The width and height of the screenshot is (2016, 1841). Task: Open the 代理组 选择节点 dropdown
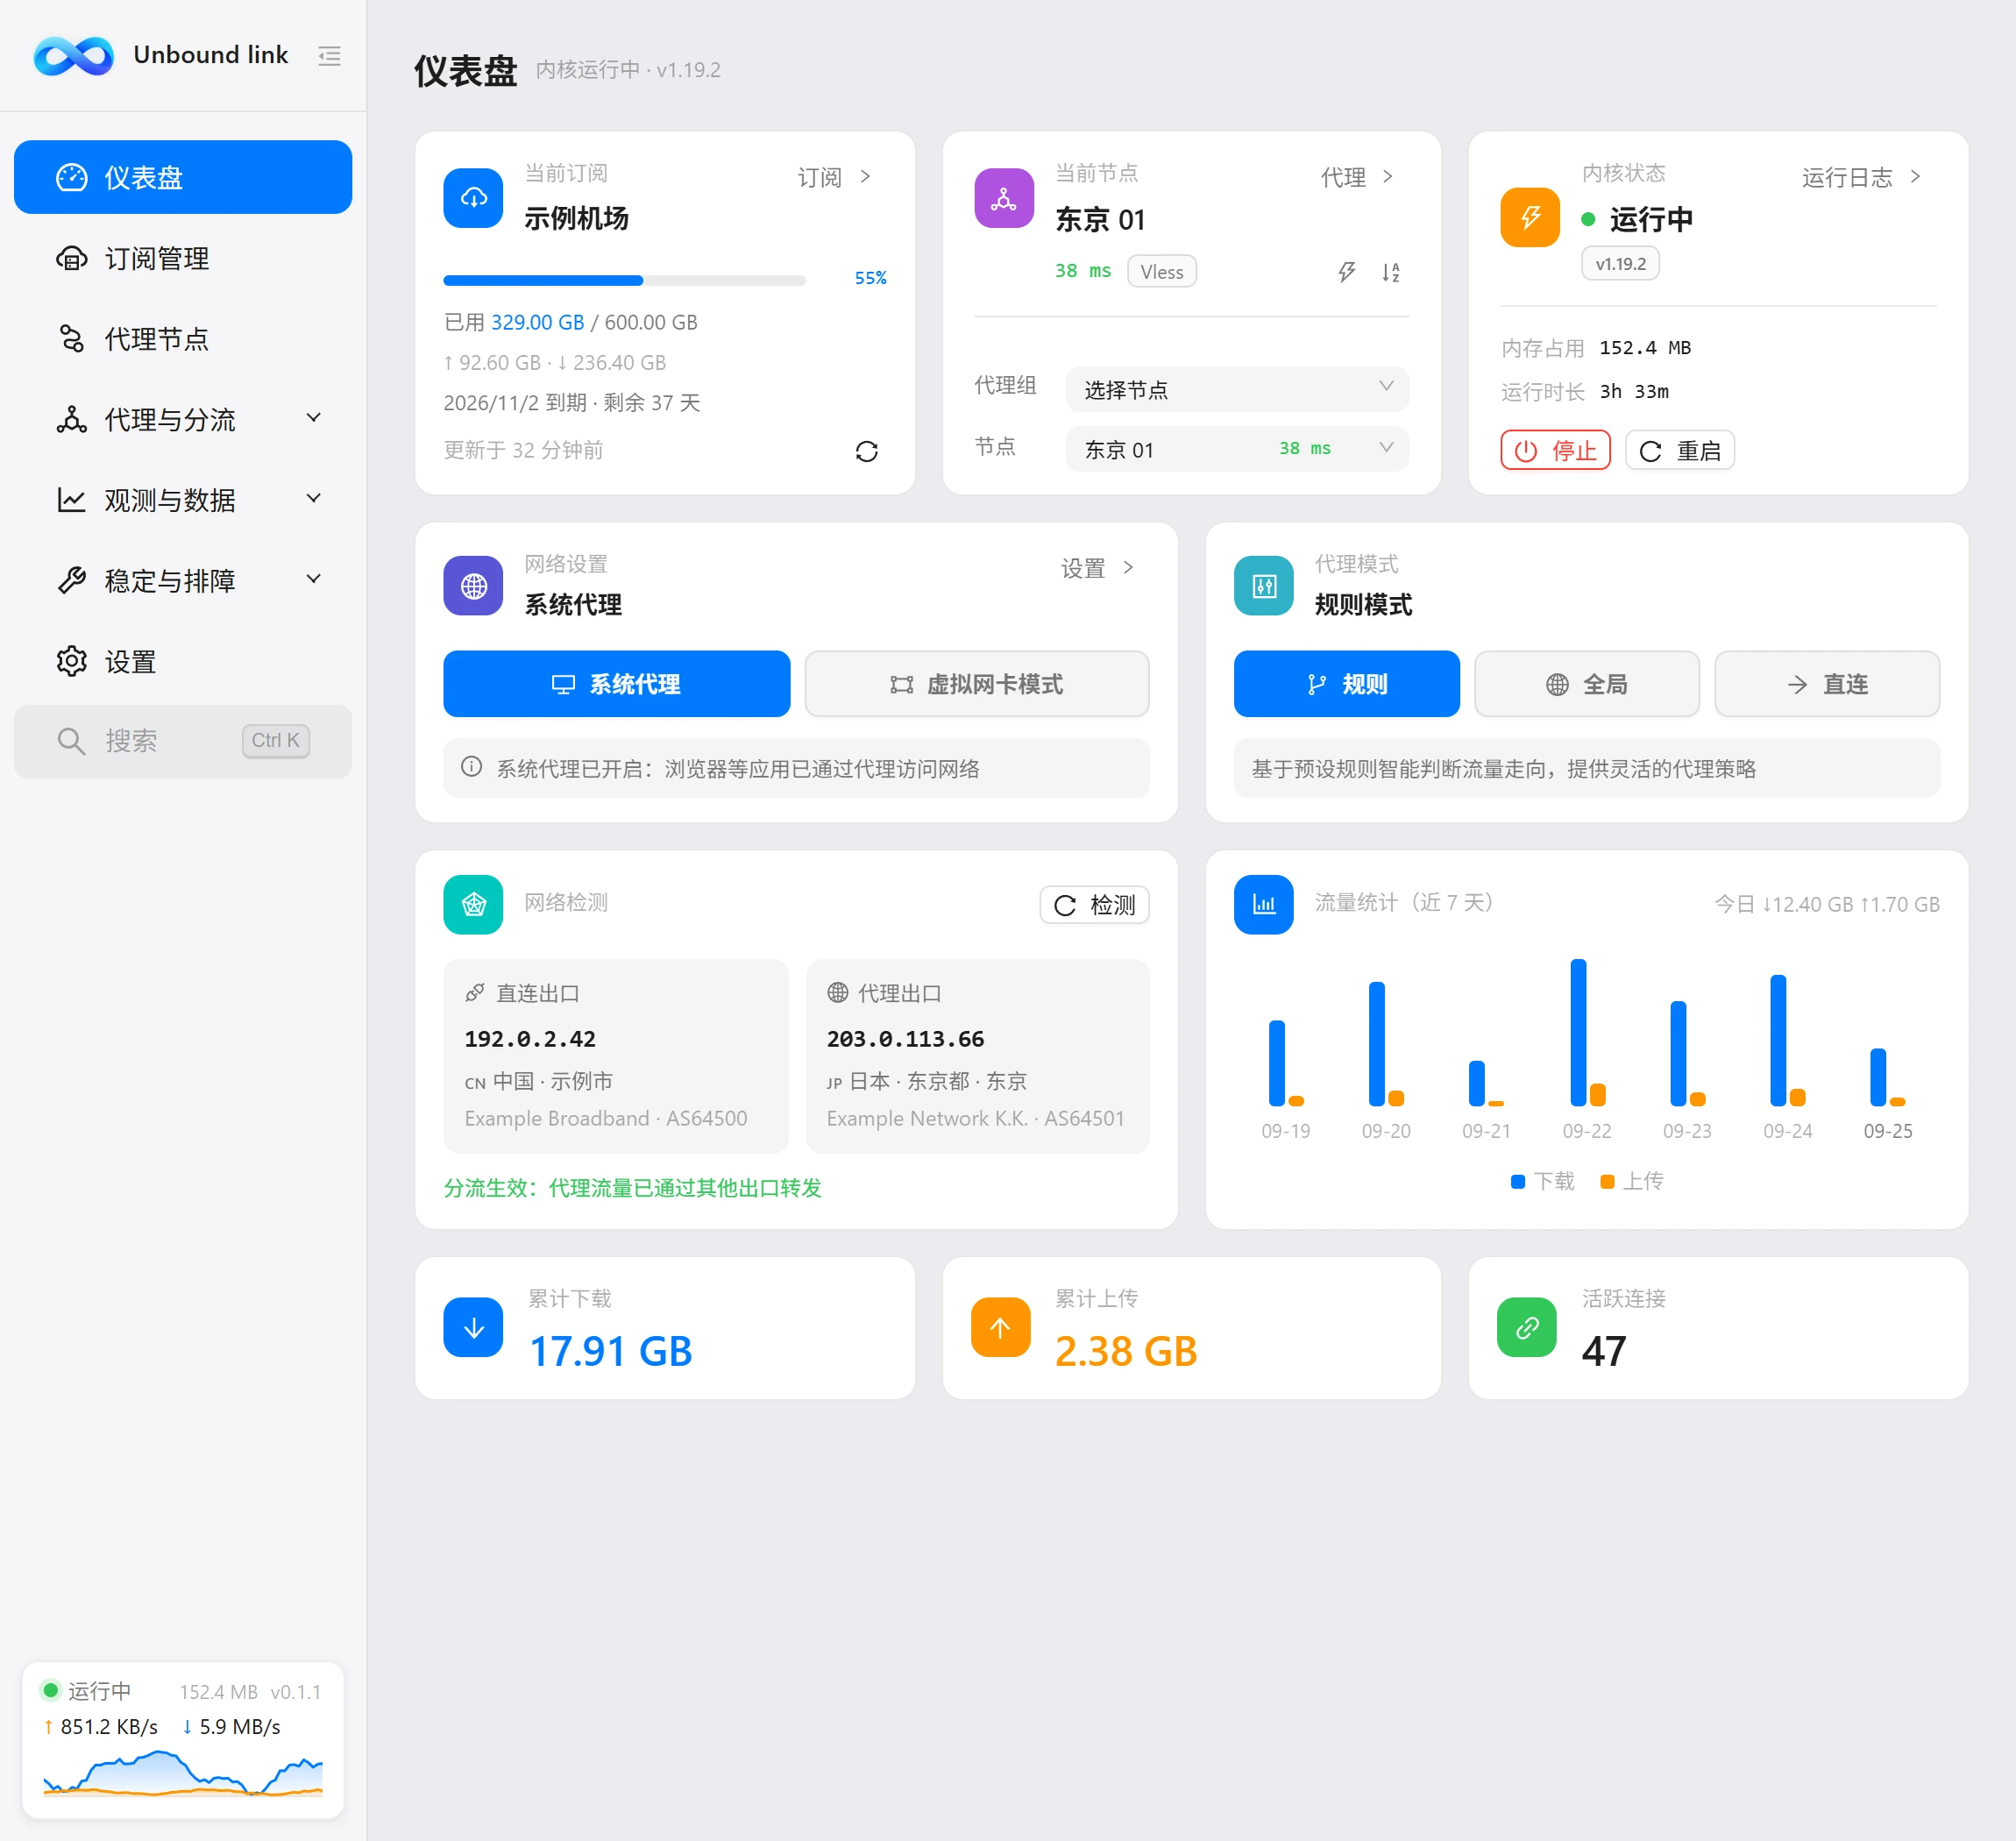click(x=1237, y=389)
